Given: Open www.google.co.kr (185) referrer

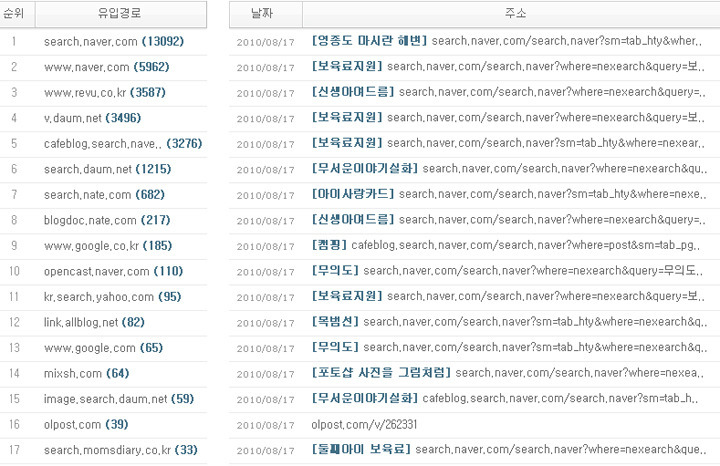Looking at the screenshot, I should tap(108, 246).
